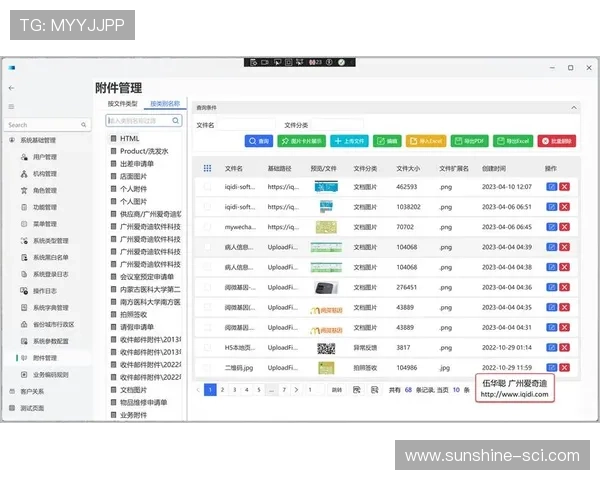Click the red 批量删除 button
This screenshot has height=480, width=600.
557,141
